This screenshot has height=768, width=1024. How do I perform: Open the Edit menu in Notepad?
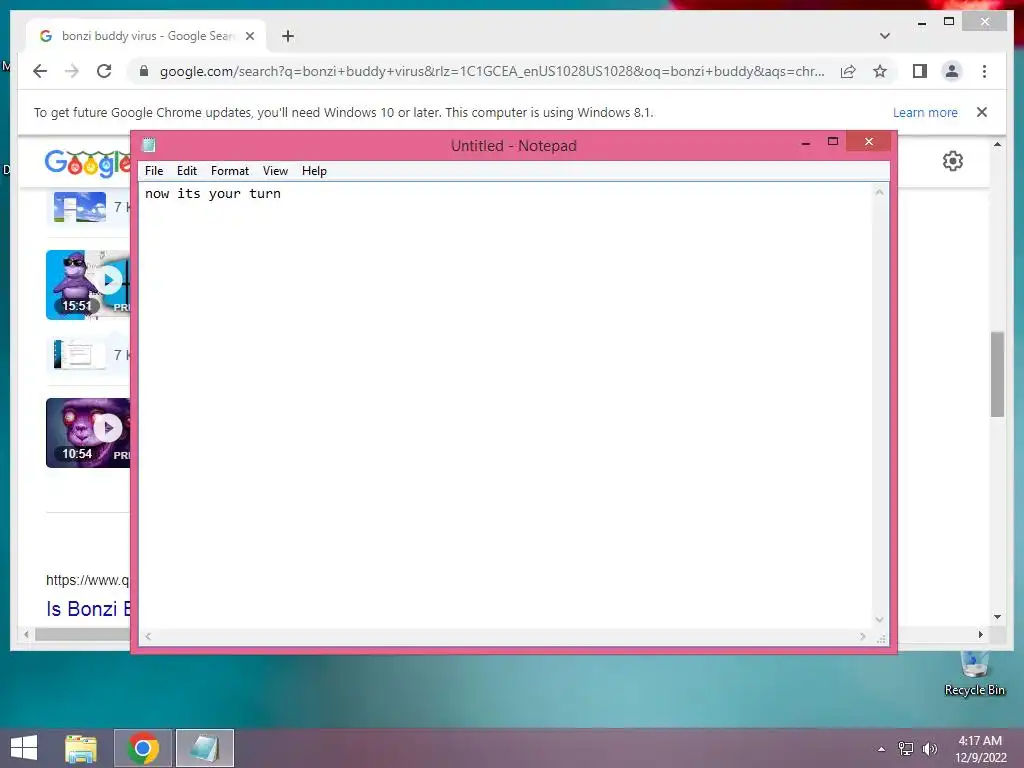(x=186, y=170)
